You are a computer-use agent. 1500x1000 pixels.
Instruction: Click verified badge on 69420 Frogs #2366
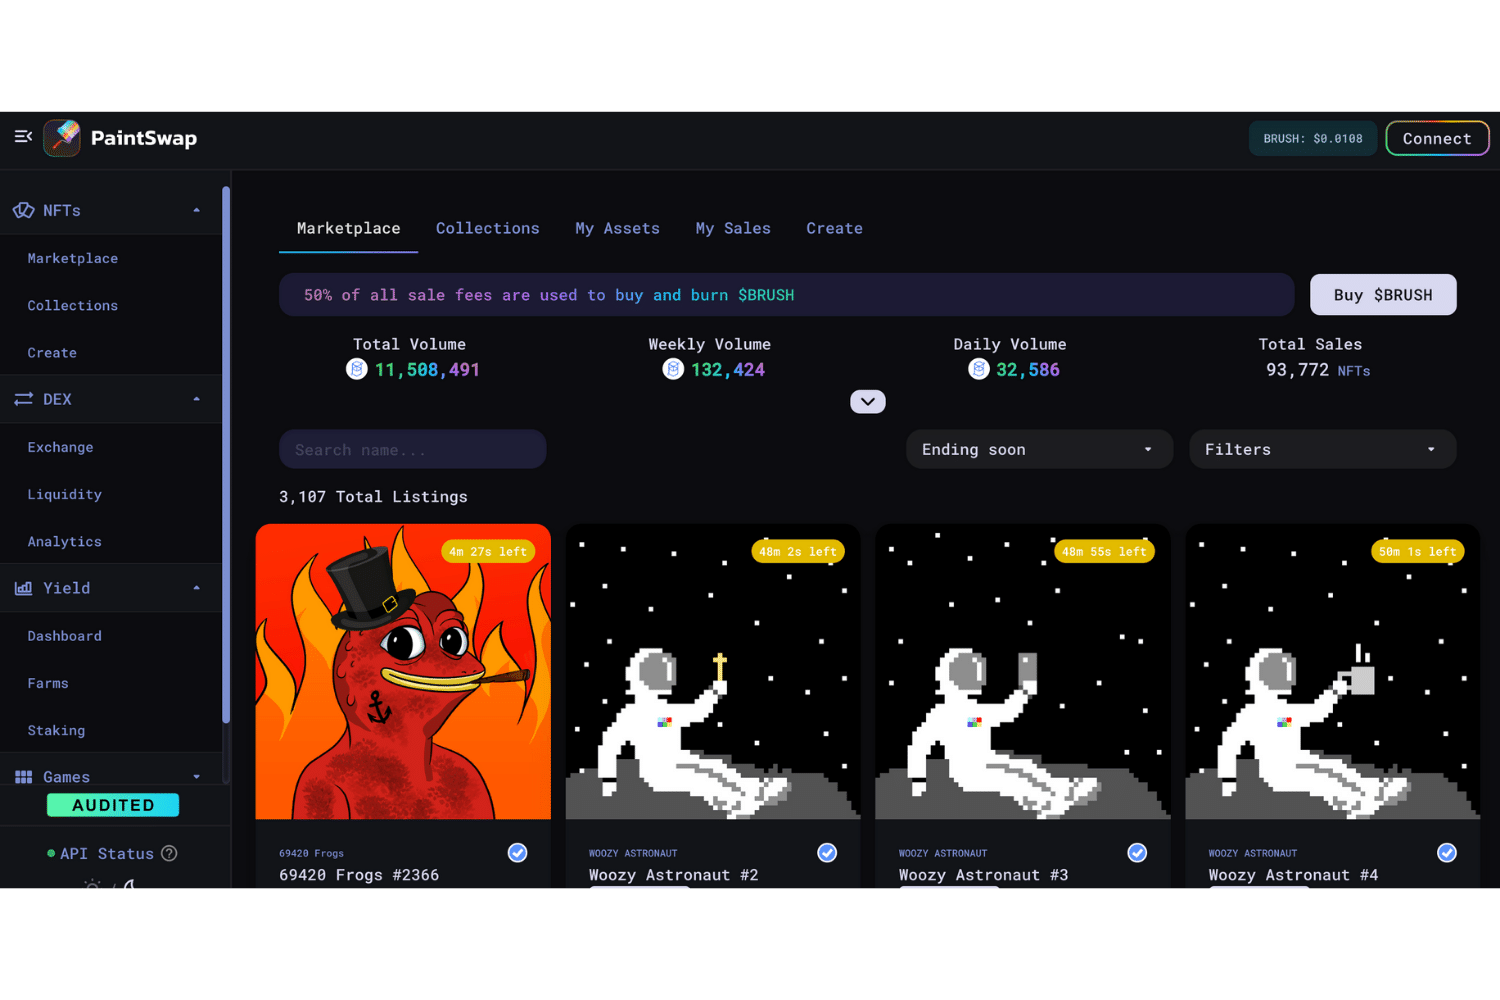click(517, 852)
